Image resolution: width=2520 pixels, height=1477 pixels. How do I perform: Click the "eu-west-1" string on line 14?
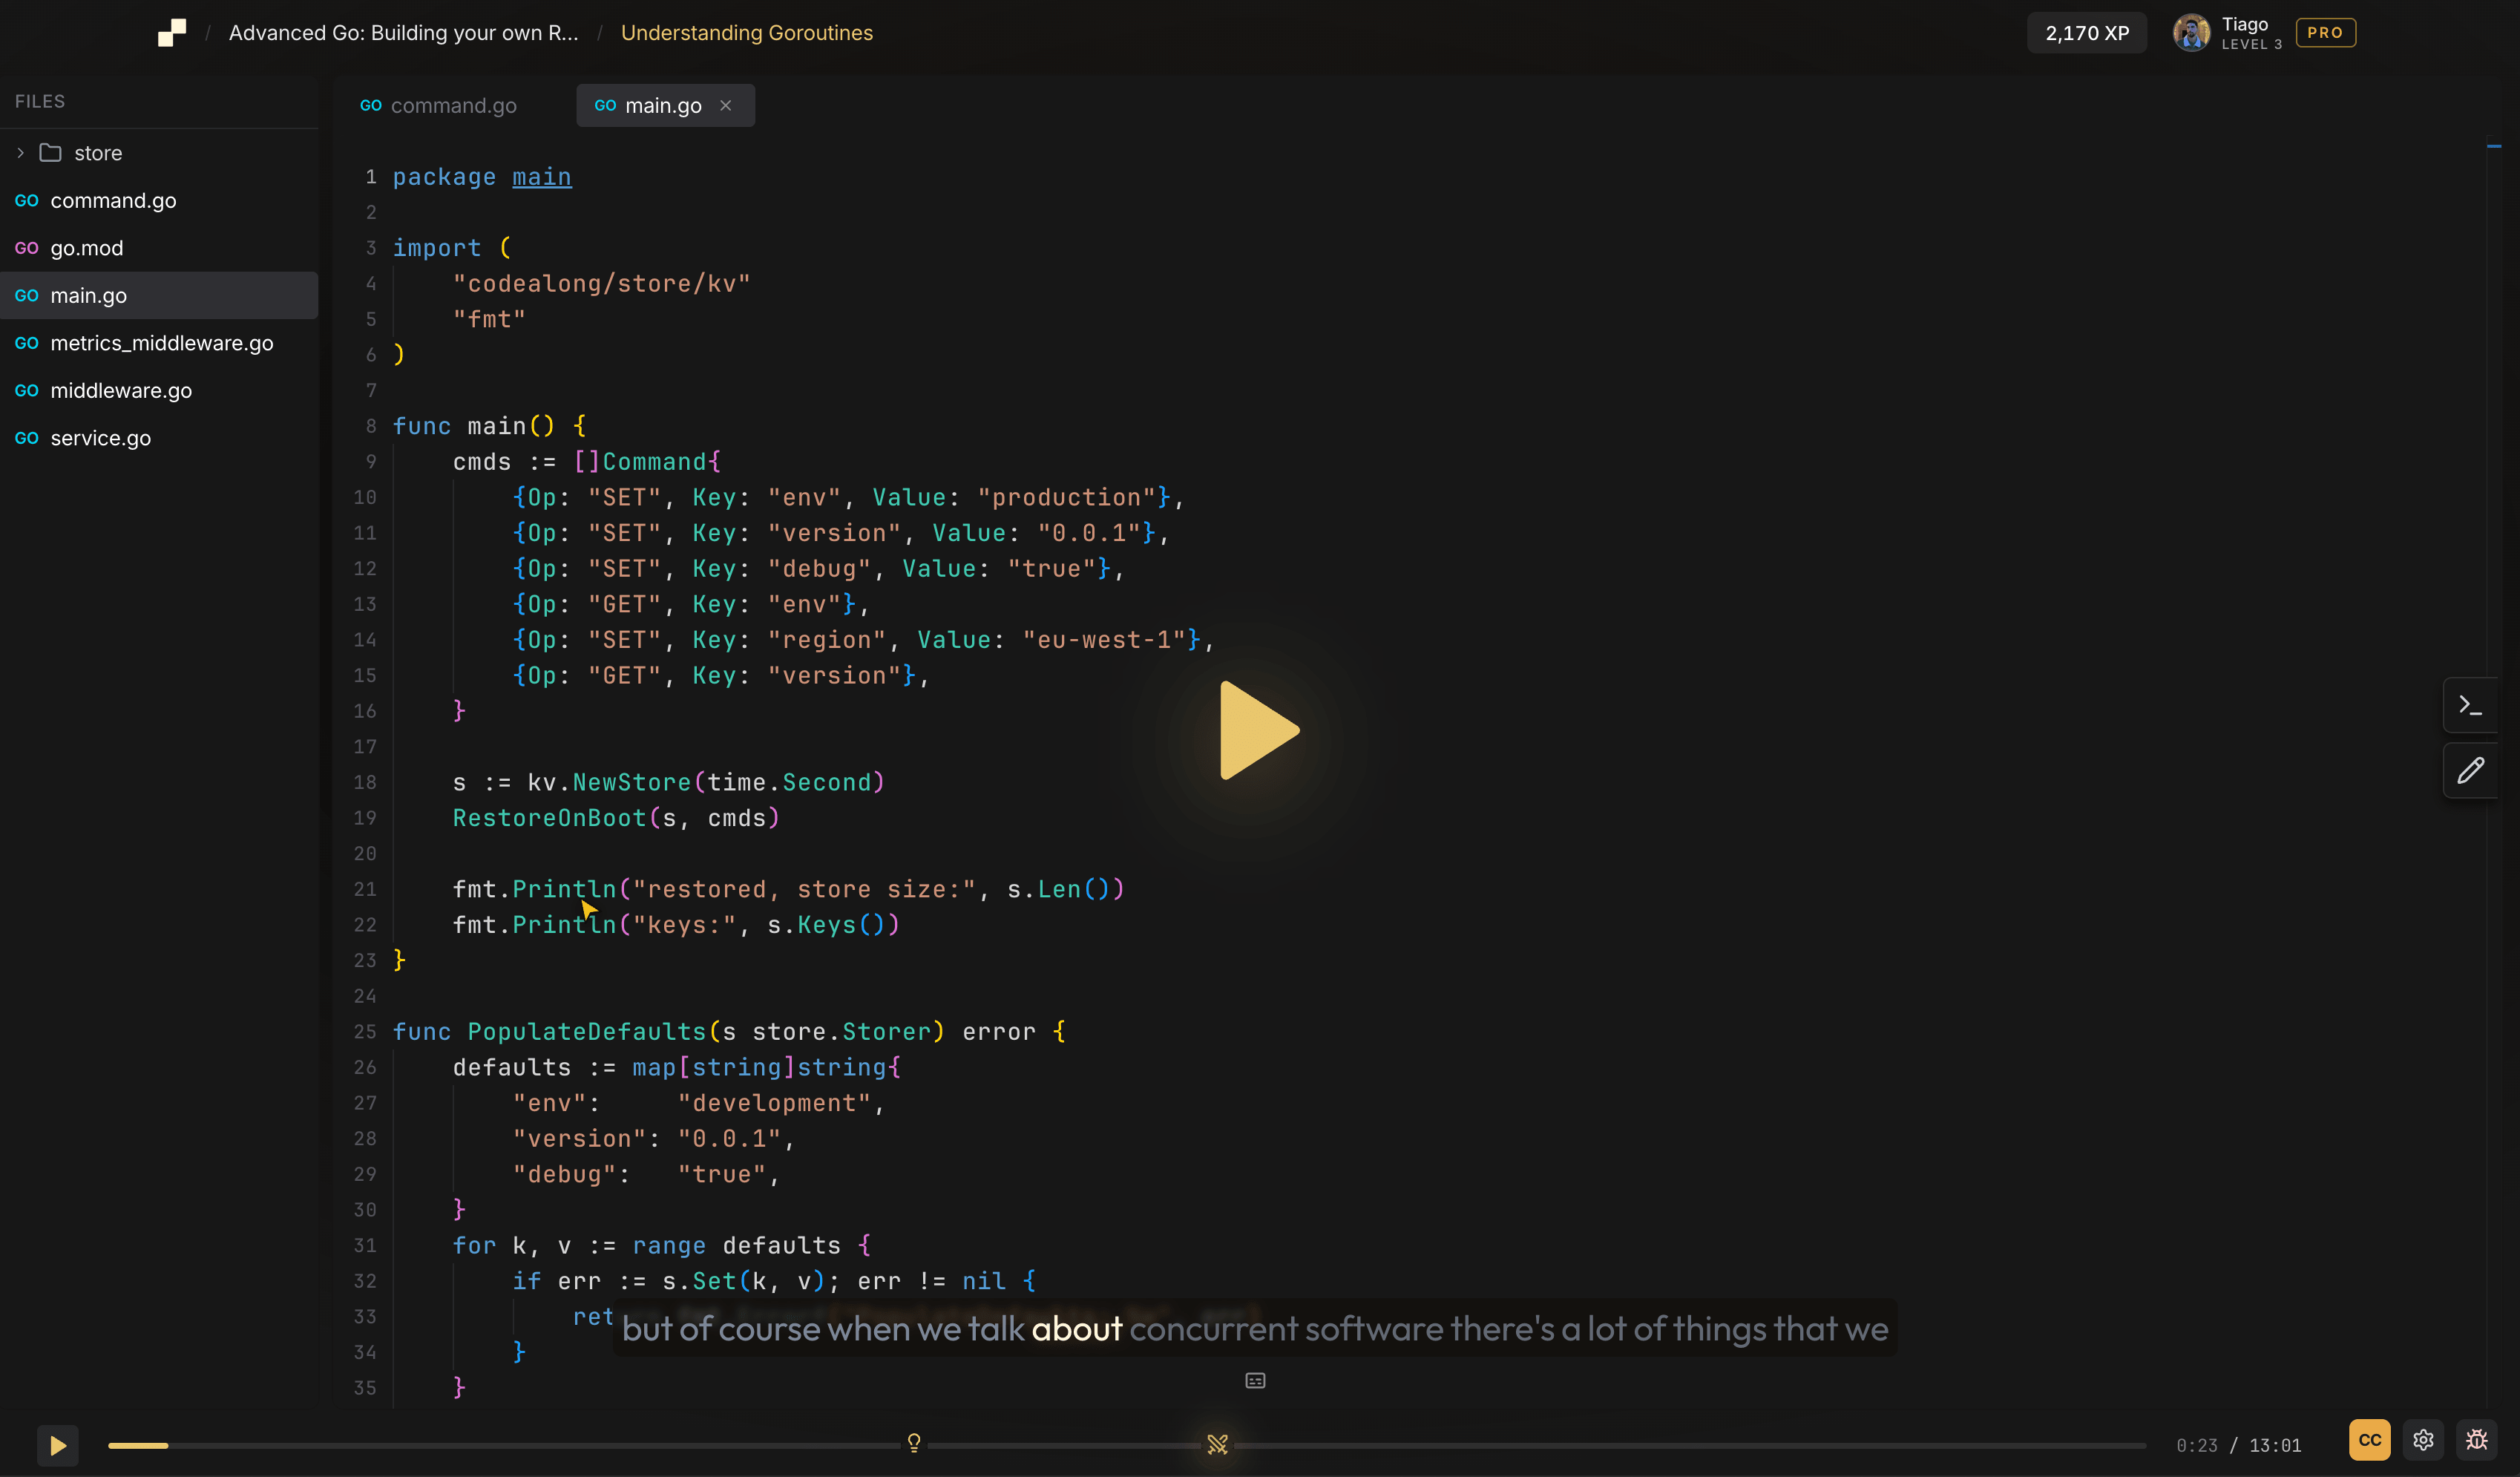[1104, 640]
